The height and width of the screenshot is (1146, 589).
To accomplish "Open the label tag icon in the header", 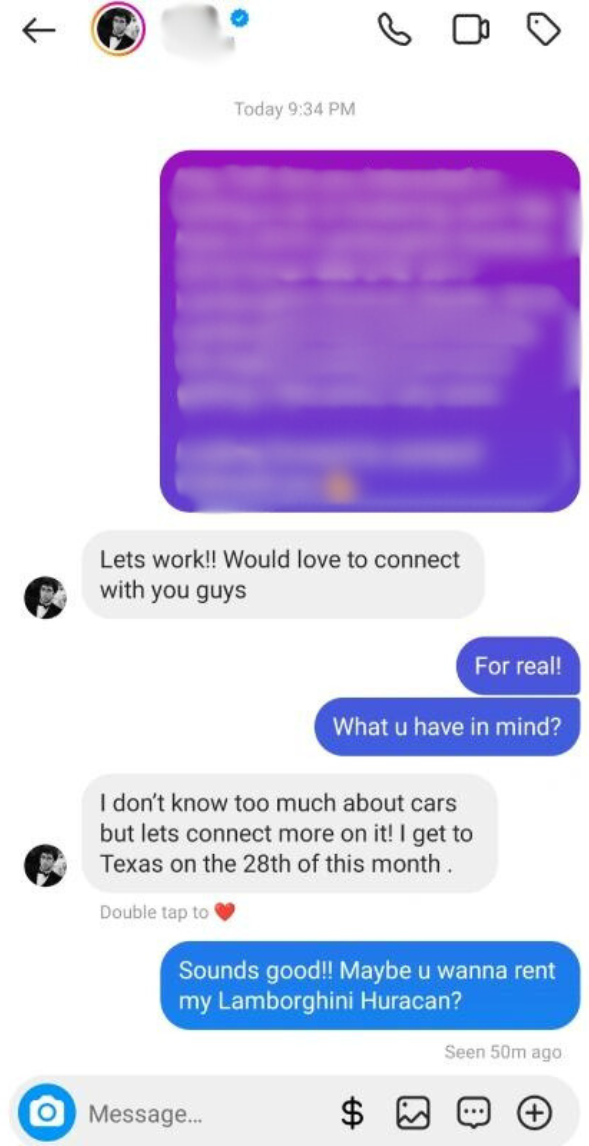I will coord(544,30).
